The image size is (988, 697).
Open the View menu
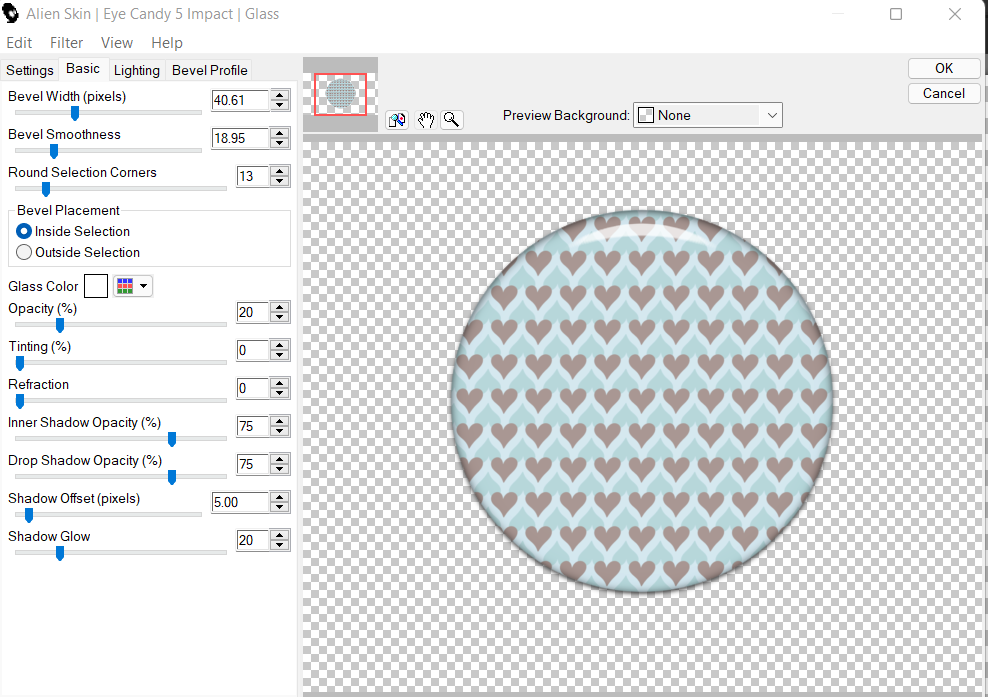click(x=117, y=43)
